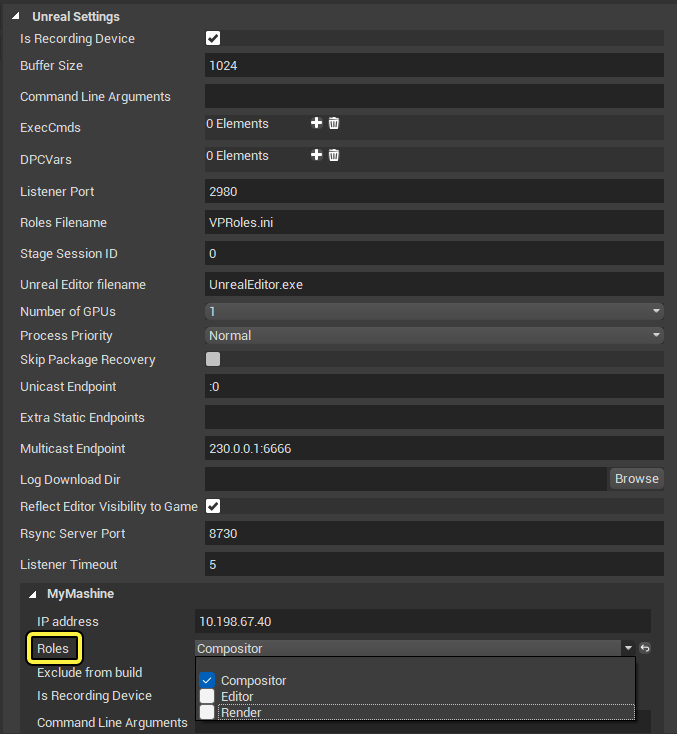Image resolution: width=677 pixels, height=734 pixels.
Task: Edit the Stage Session ID field
Action: click(x=434, y=253)
